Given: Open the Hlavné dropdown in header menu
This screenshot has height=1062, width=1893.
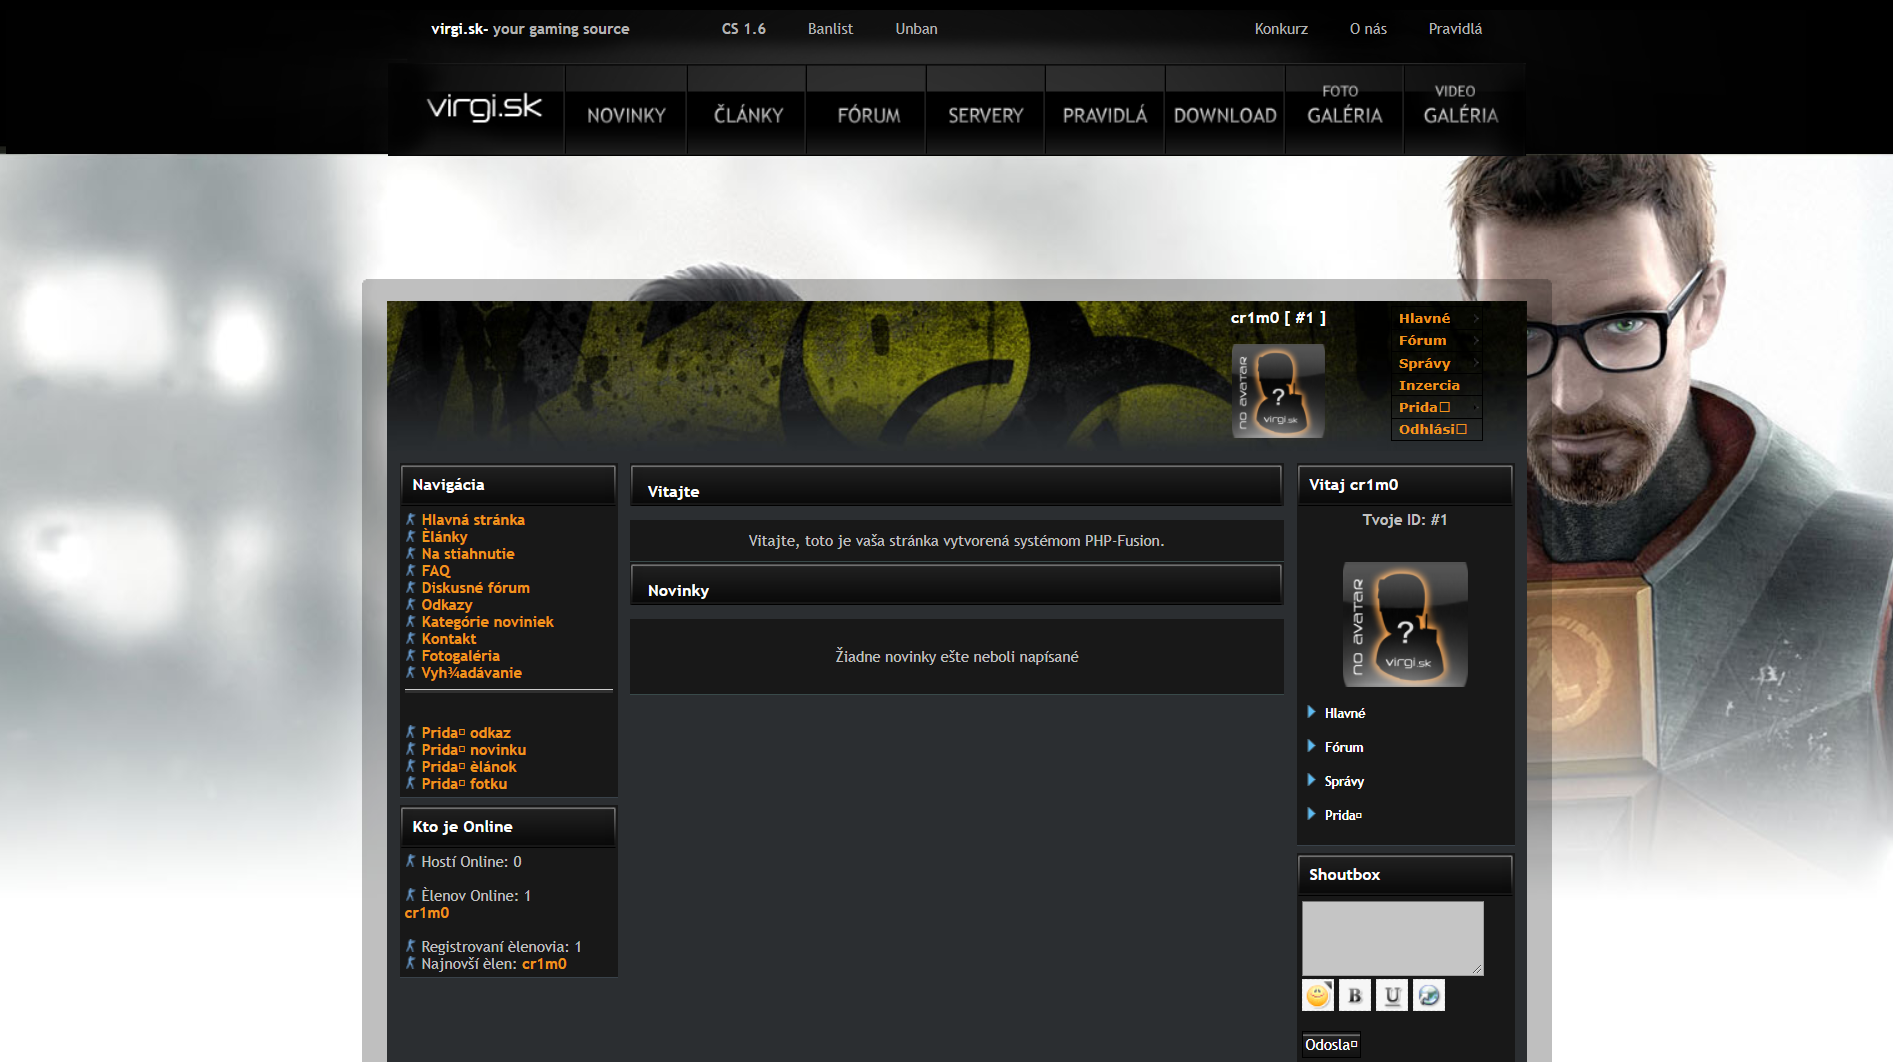Looking at the screenshot, I should click(1436, 319).
